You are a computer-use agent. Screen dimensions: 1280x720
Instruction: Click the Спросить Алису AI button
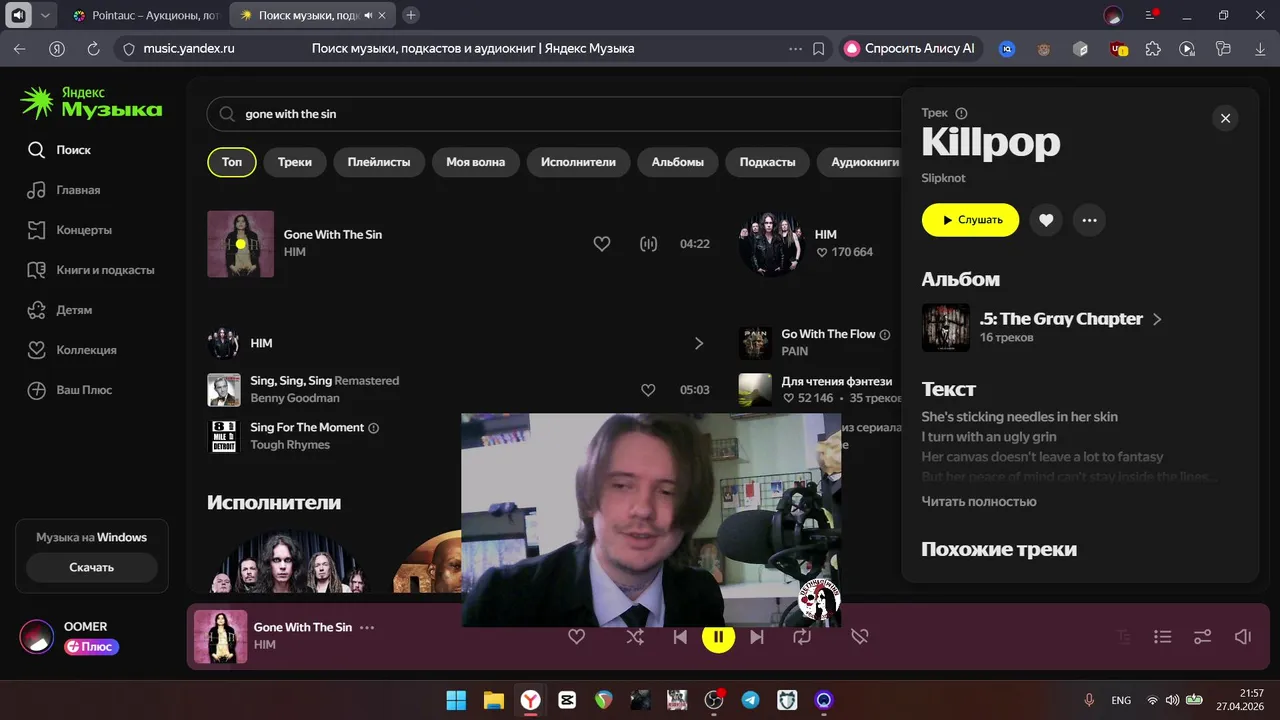(x=910, y=48)
